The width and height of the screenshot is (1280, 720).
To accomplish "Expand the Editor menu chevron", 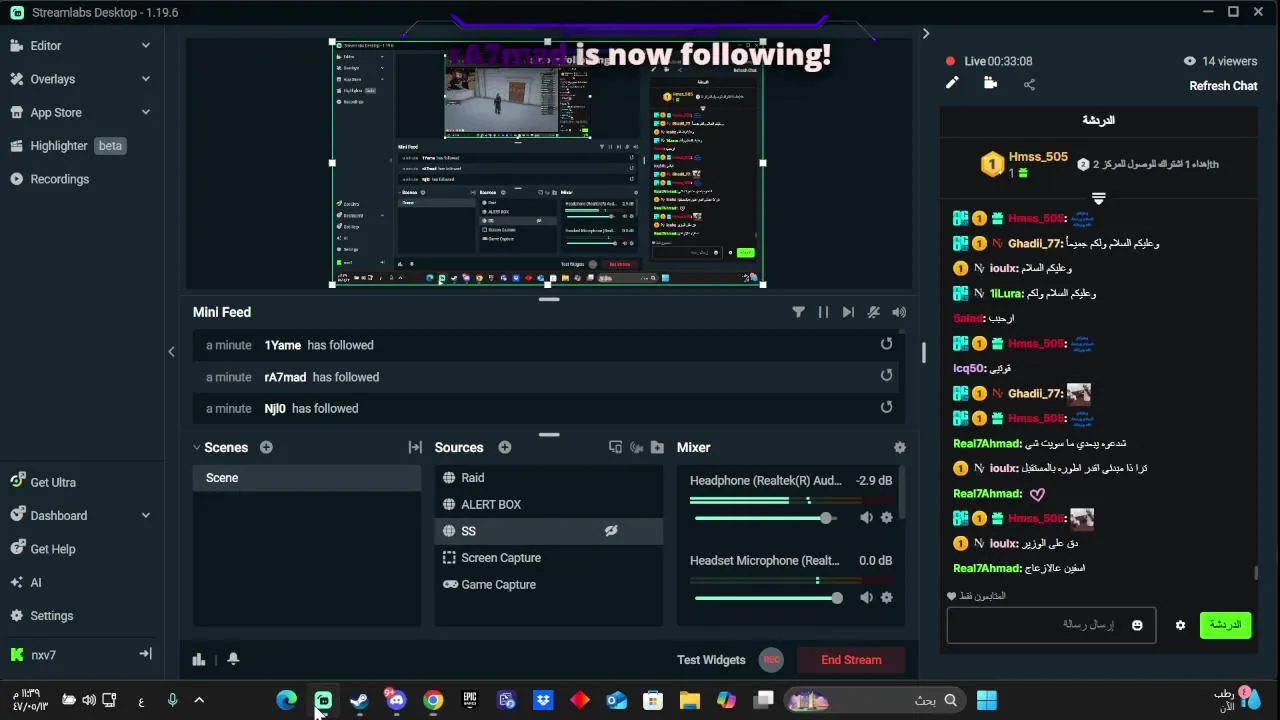I will point(146,45).
